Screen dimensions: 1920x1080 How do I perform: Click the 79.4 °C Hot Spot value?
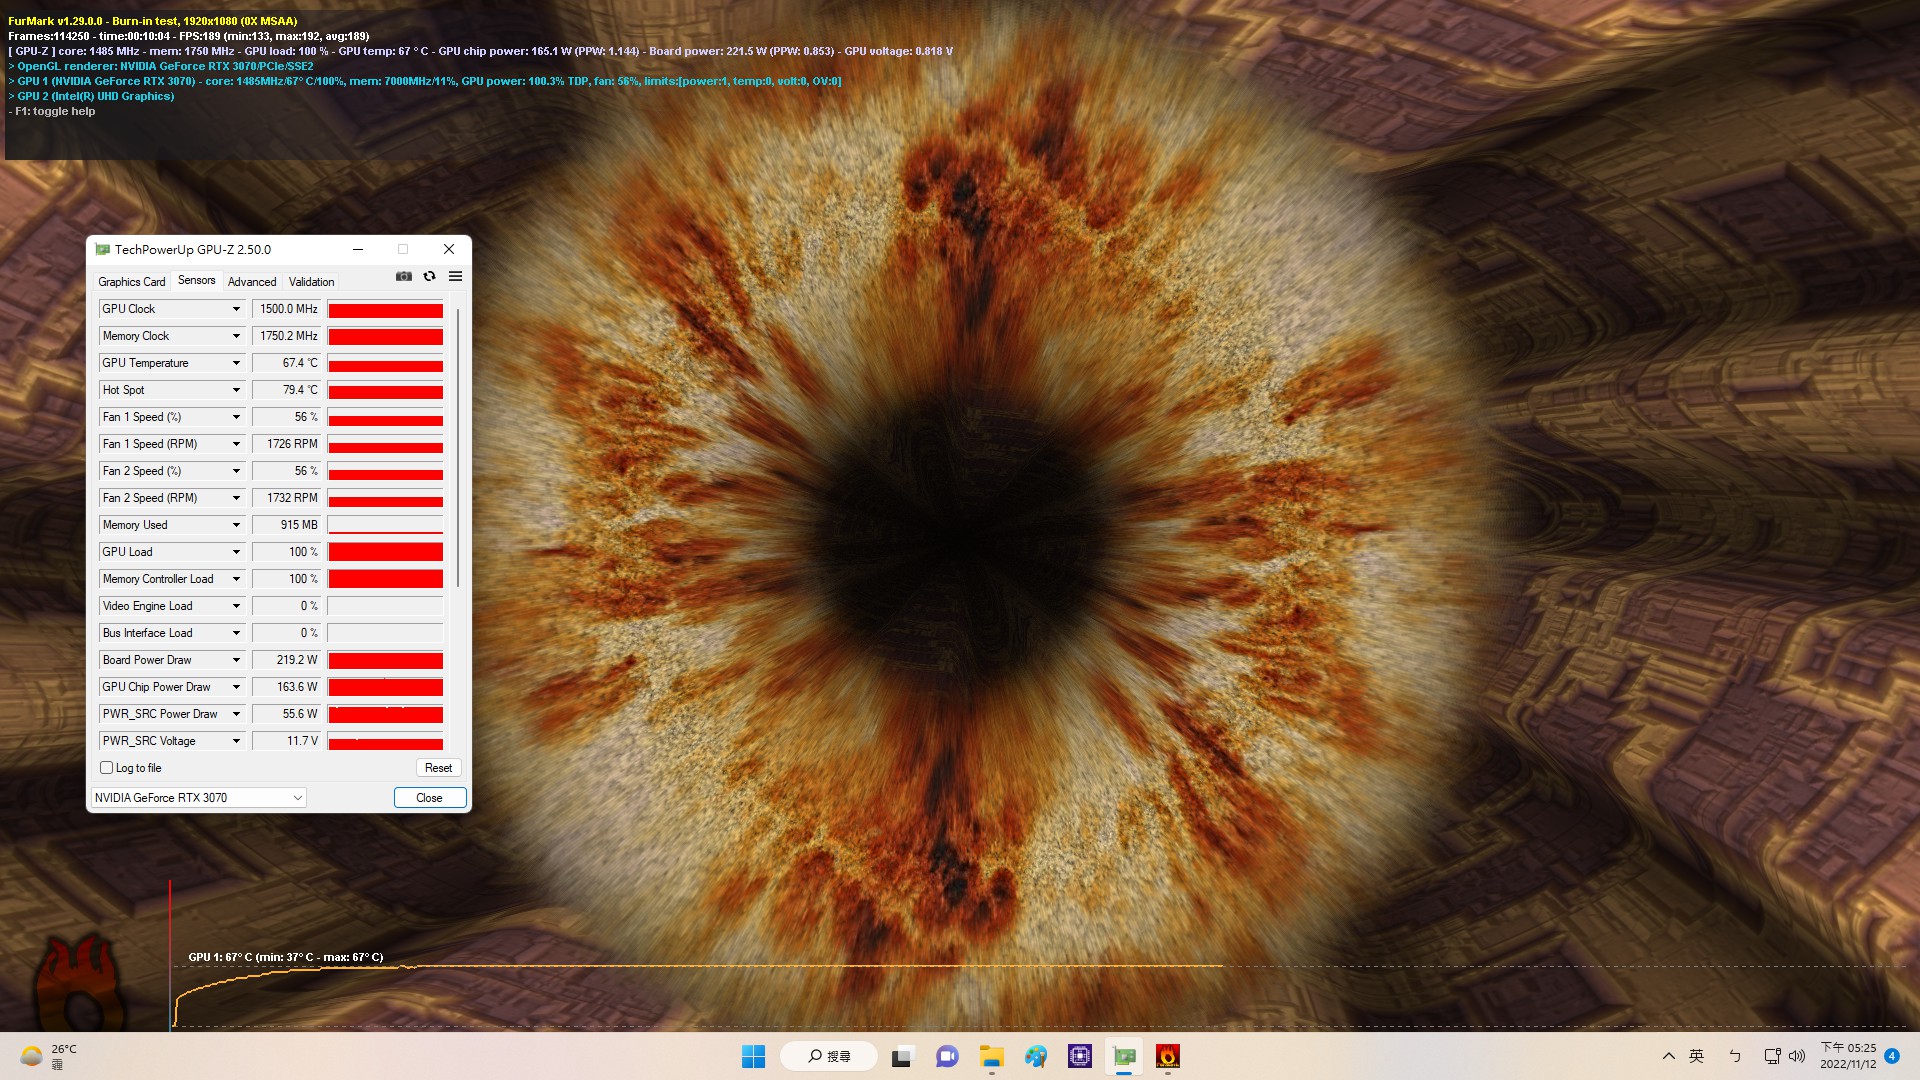click(x=287, y=390)
